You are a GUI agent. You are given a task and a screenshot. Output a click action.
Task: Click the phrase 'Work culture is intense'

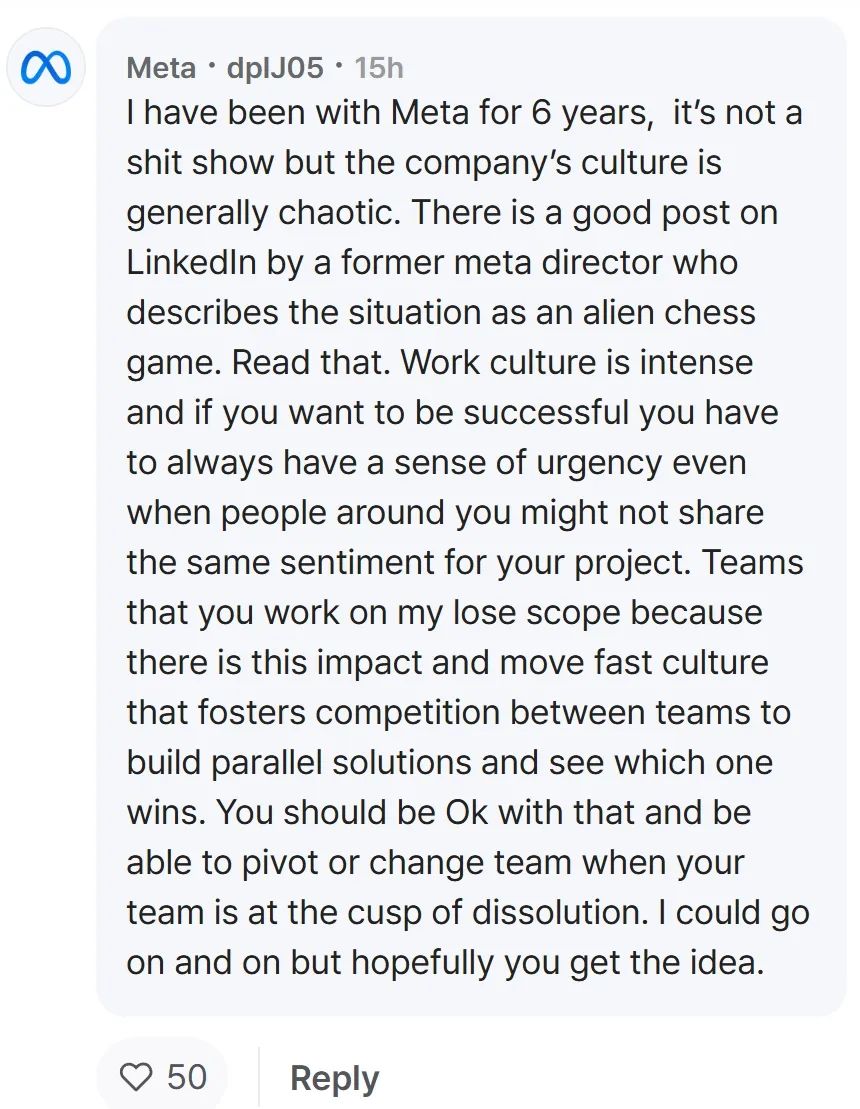[576, 363]
